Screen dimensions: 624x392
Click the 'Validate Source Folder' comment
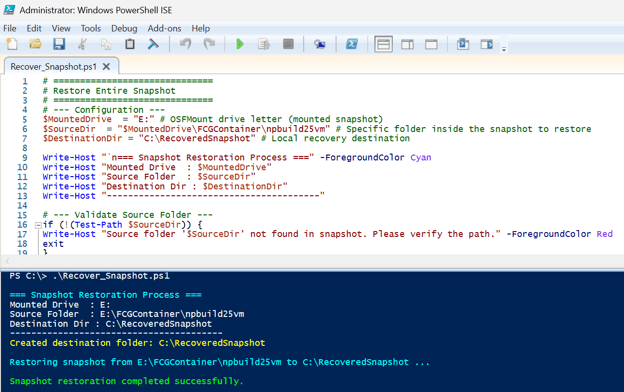128,215
